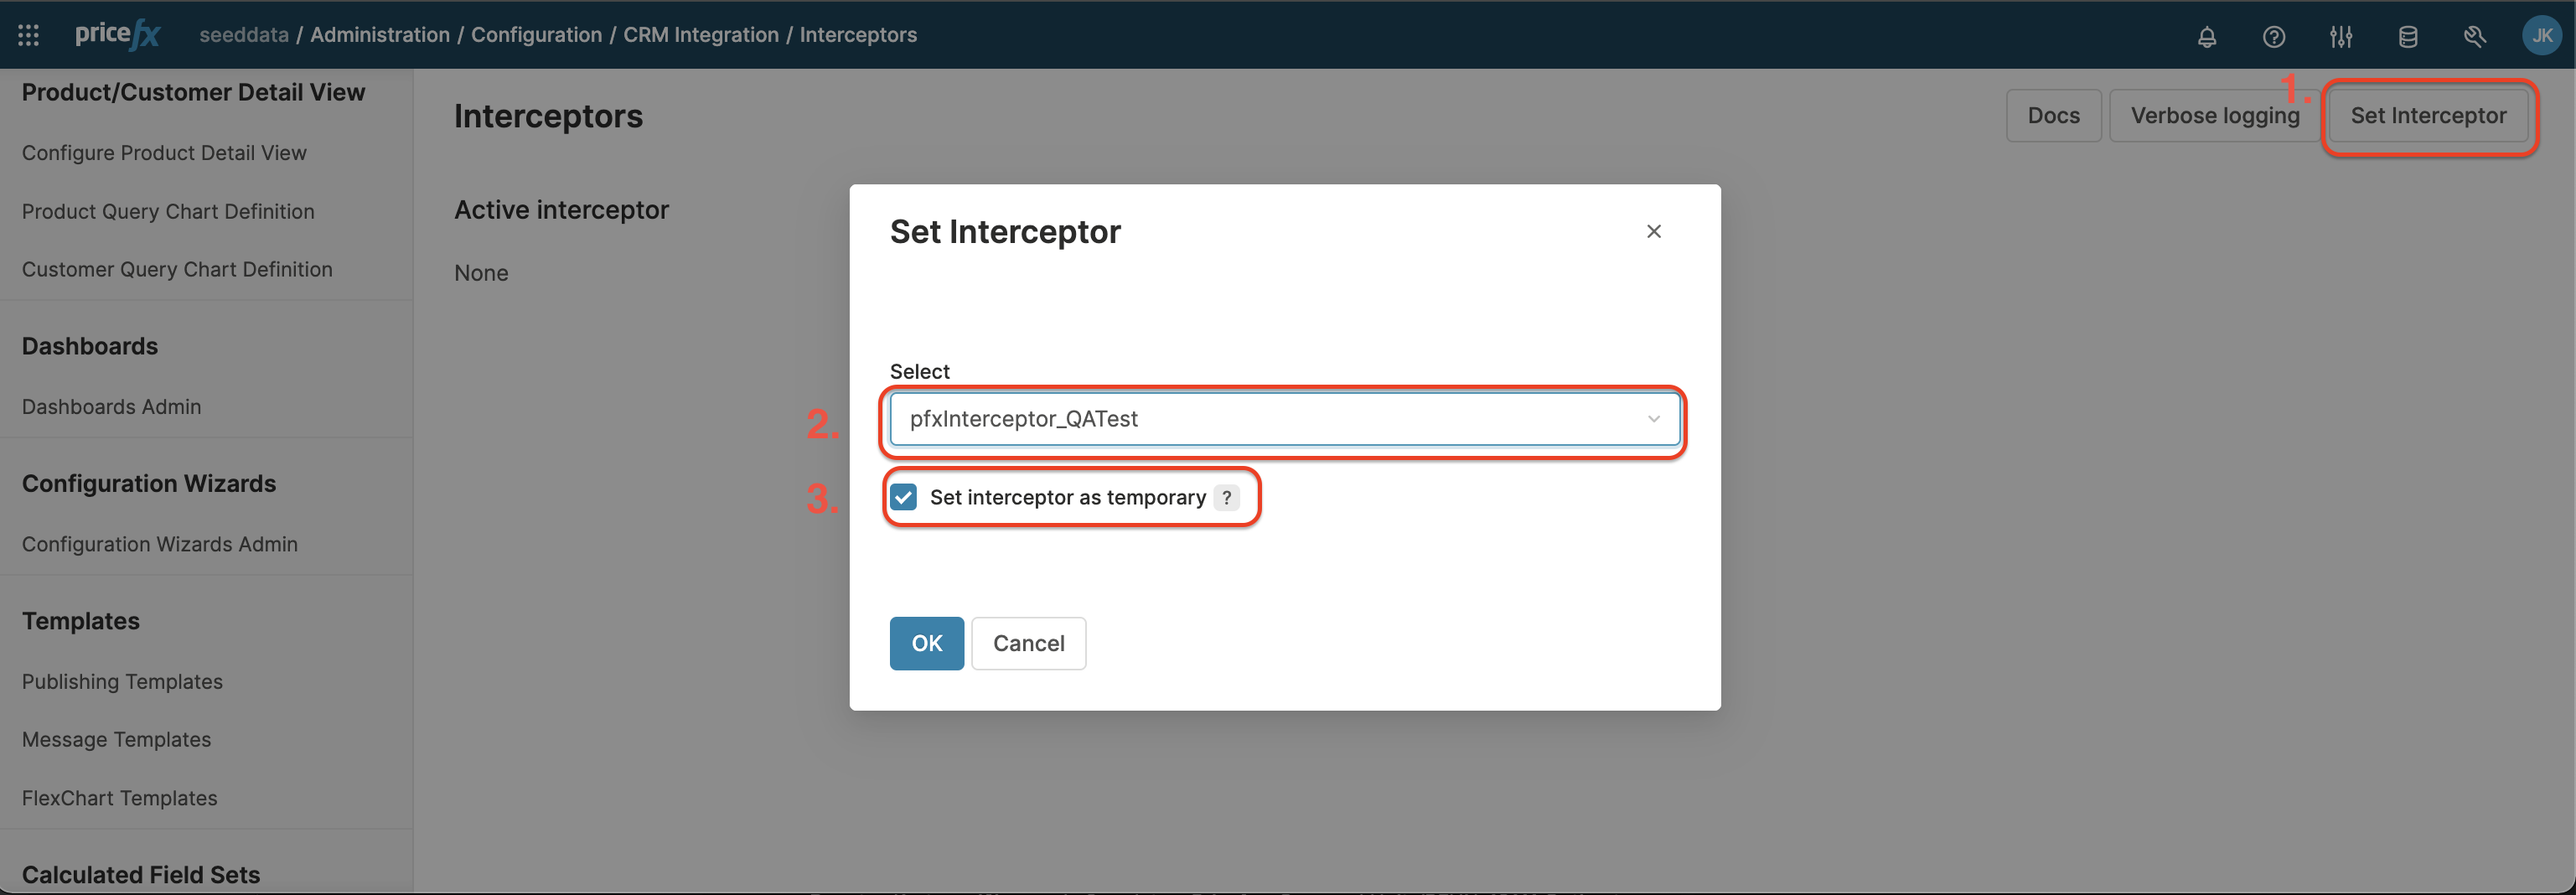Click the Pricefx logo
The height and width of the screenshot is (895, 2576).
[118, 35]
